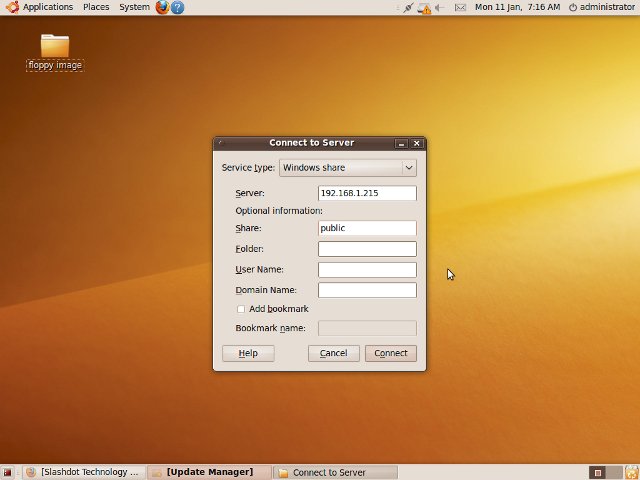Click the Show Desktop icon in bottom panel

tap(7, 472)
